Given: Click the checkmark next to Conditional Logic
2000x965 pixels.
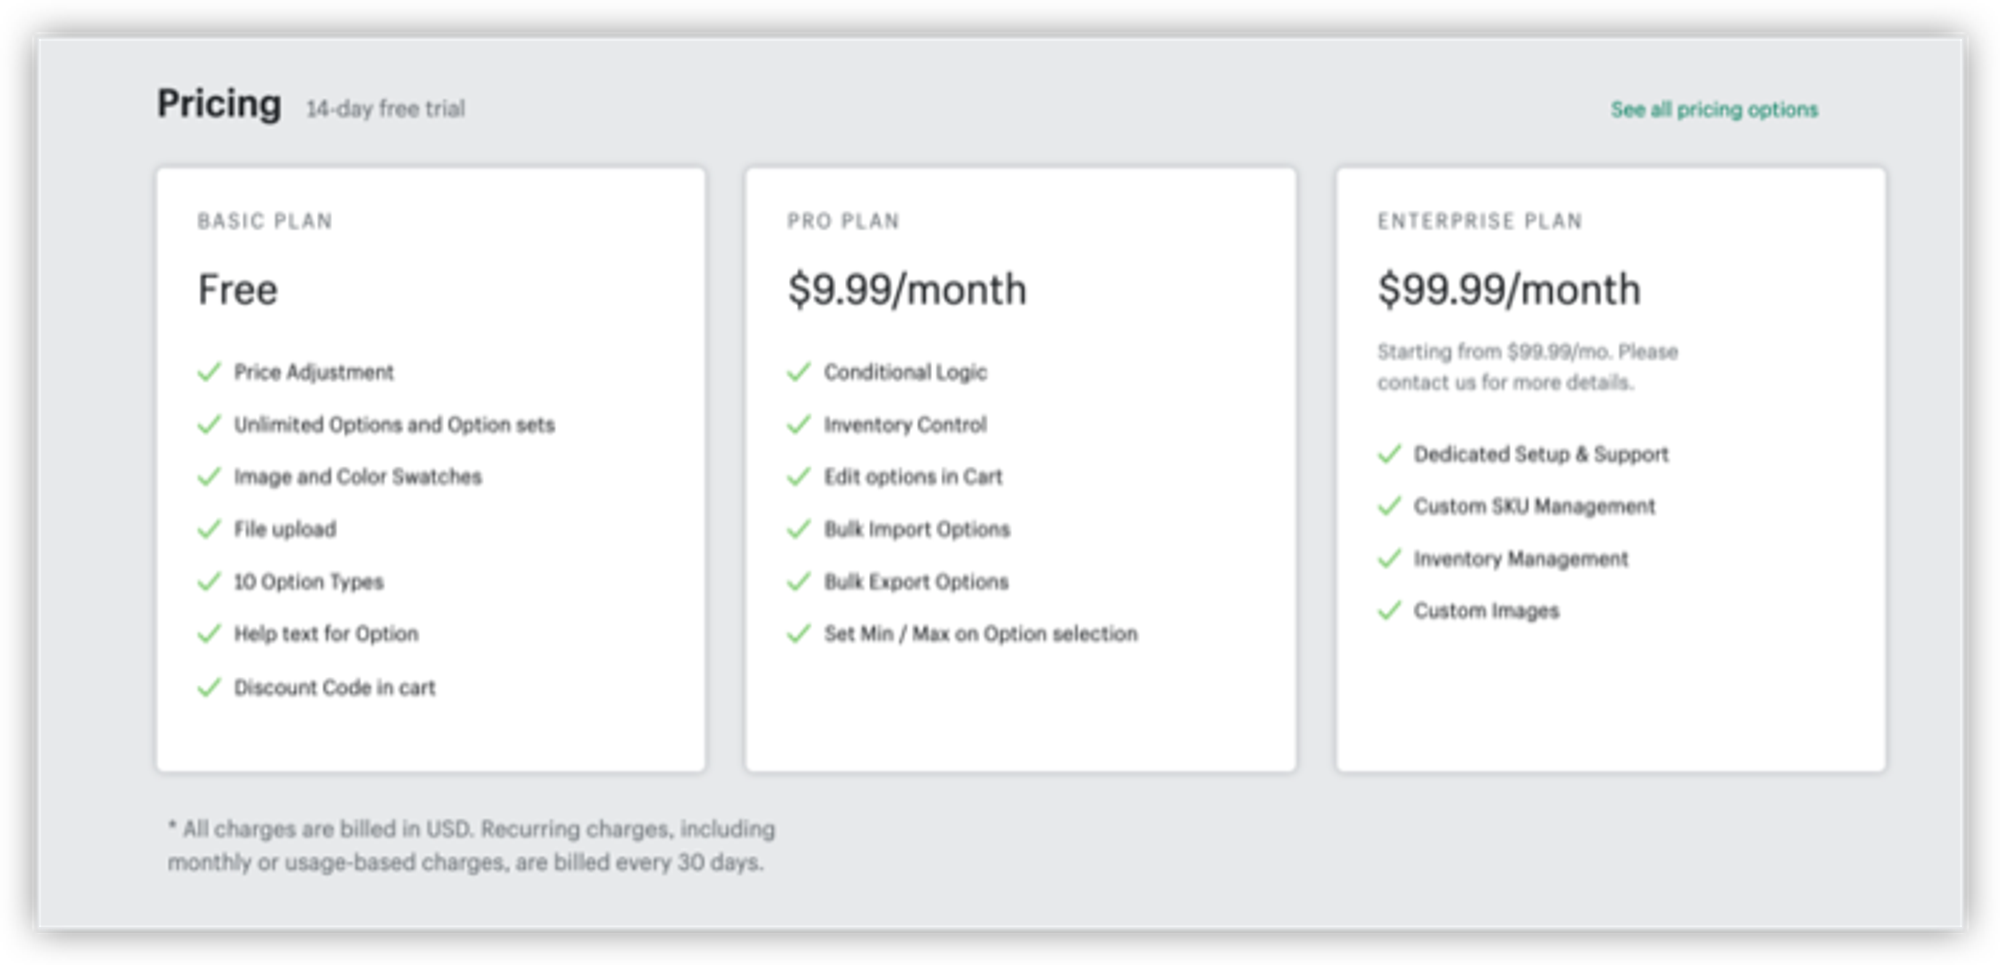Looking at the screenshot, I should (798, 372).
